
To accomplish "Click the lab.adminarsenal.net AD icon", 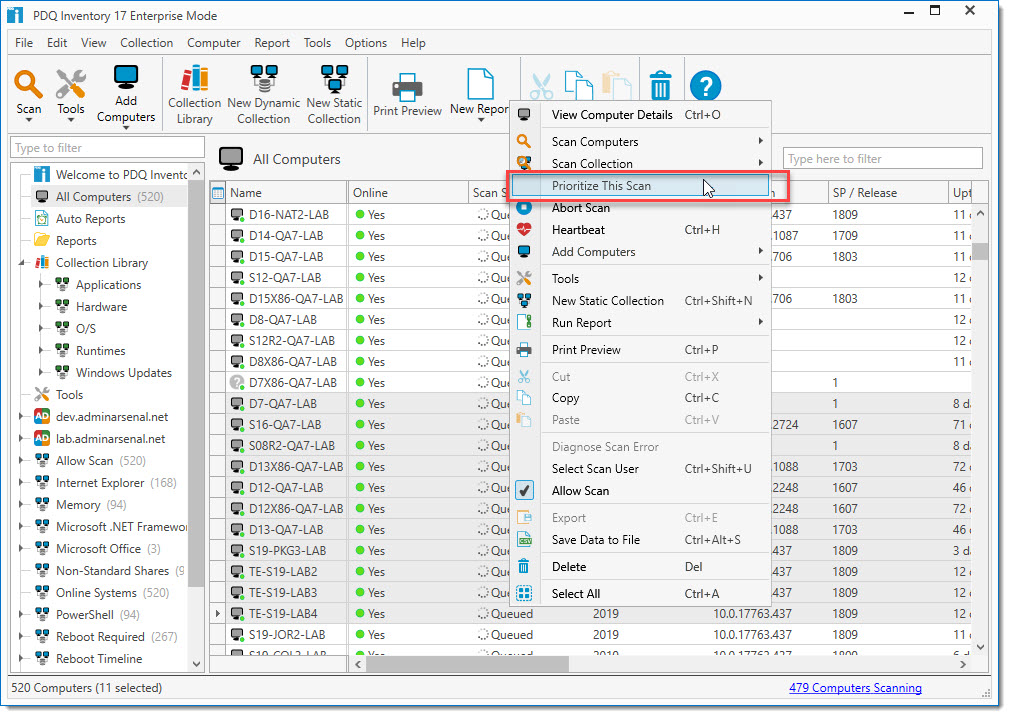I will coord(42,439).
